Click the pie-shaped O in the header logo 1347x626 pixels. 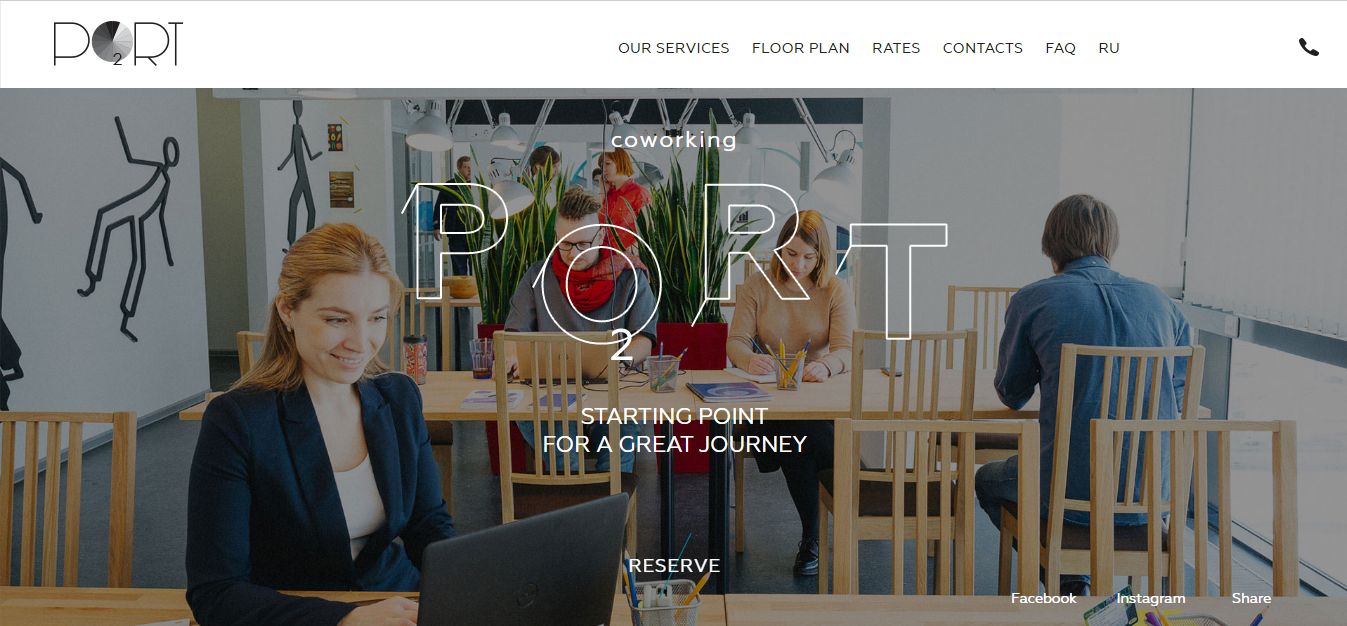click(x=114, y=41)
